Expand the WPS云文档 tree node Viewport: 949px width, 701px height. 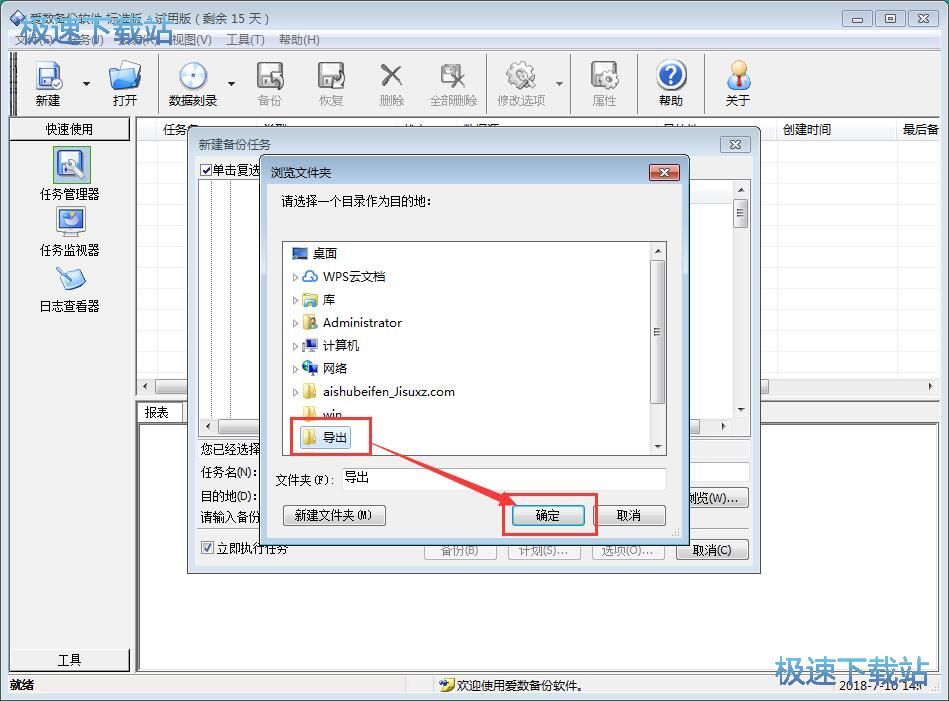pyautogui.click(x=295, y=277)
